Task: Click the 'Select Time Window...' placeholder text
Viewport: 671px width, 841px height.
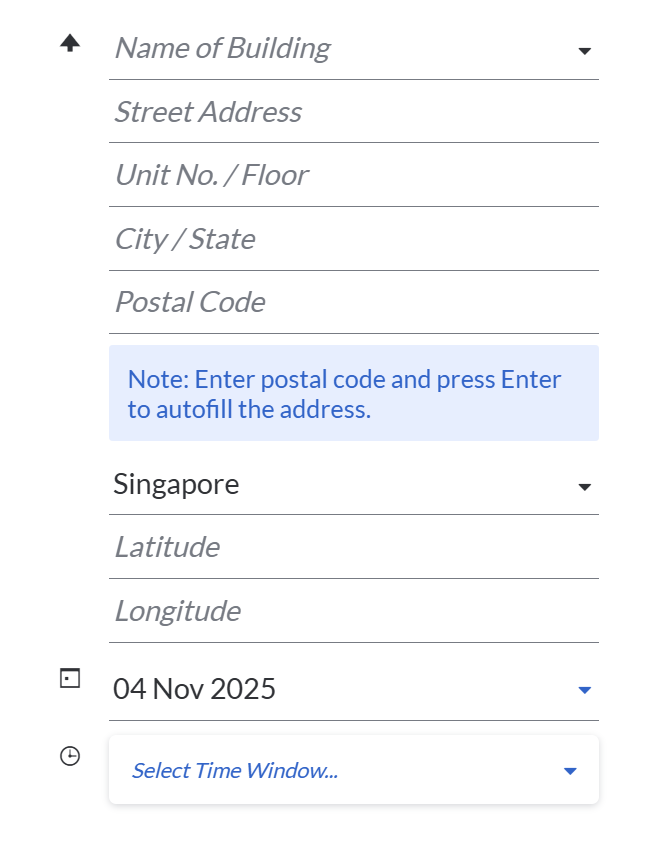Action: point(235,771)
